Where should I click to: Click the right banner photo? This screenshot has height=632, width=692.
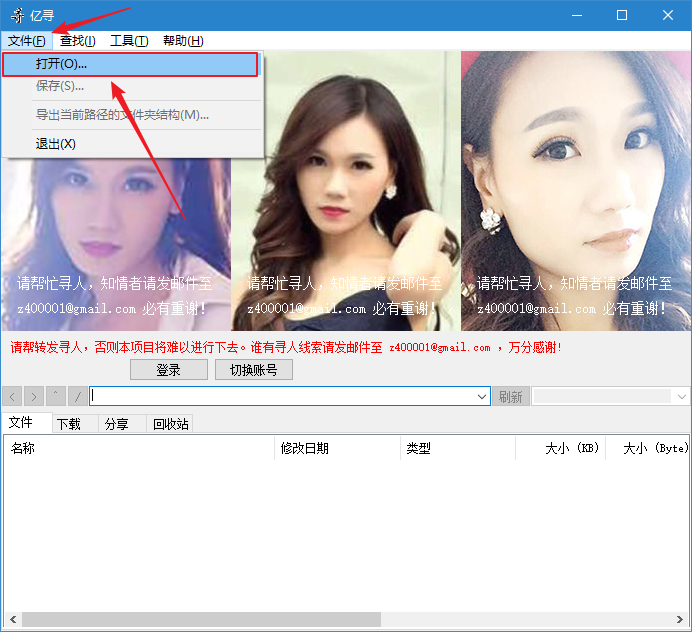575,191
